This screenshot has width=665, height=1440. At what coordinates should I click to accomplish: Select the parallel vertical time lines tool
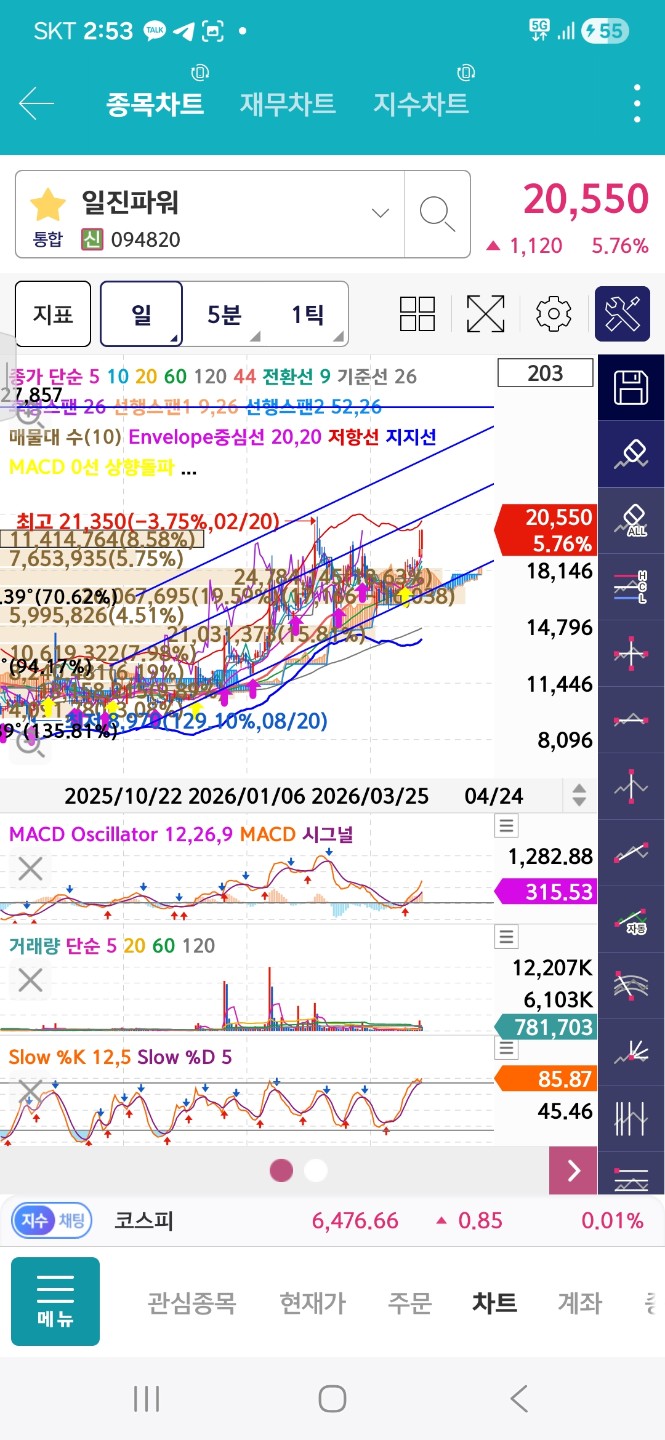coord(631,1117)
